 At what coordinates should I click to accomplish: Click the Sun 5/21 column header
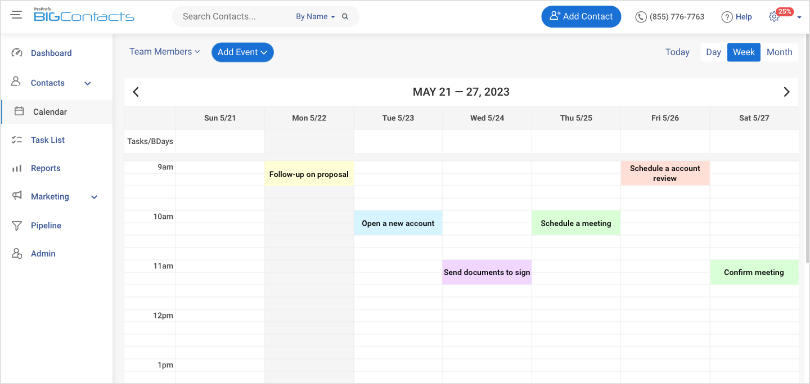pos(220,118)
